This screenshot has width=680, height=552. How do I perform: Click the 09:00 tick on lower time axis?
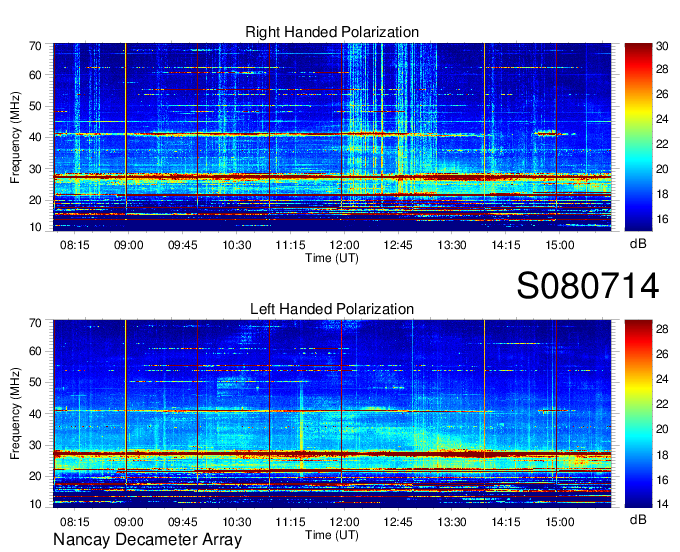[x=129, y=522]
